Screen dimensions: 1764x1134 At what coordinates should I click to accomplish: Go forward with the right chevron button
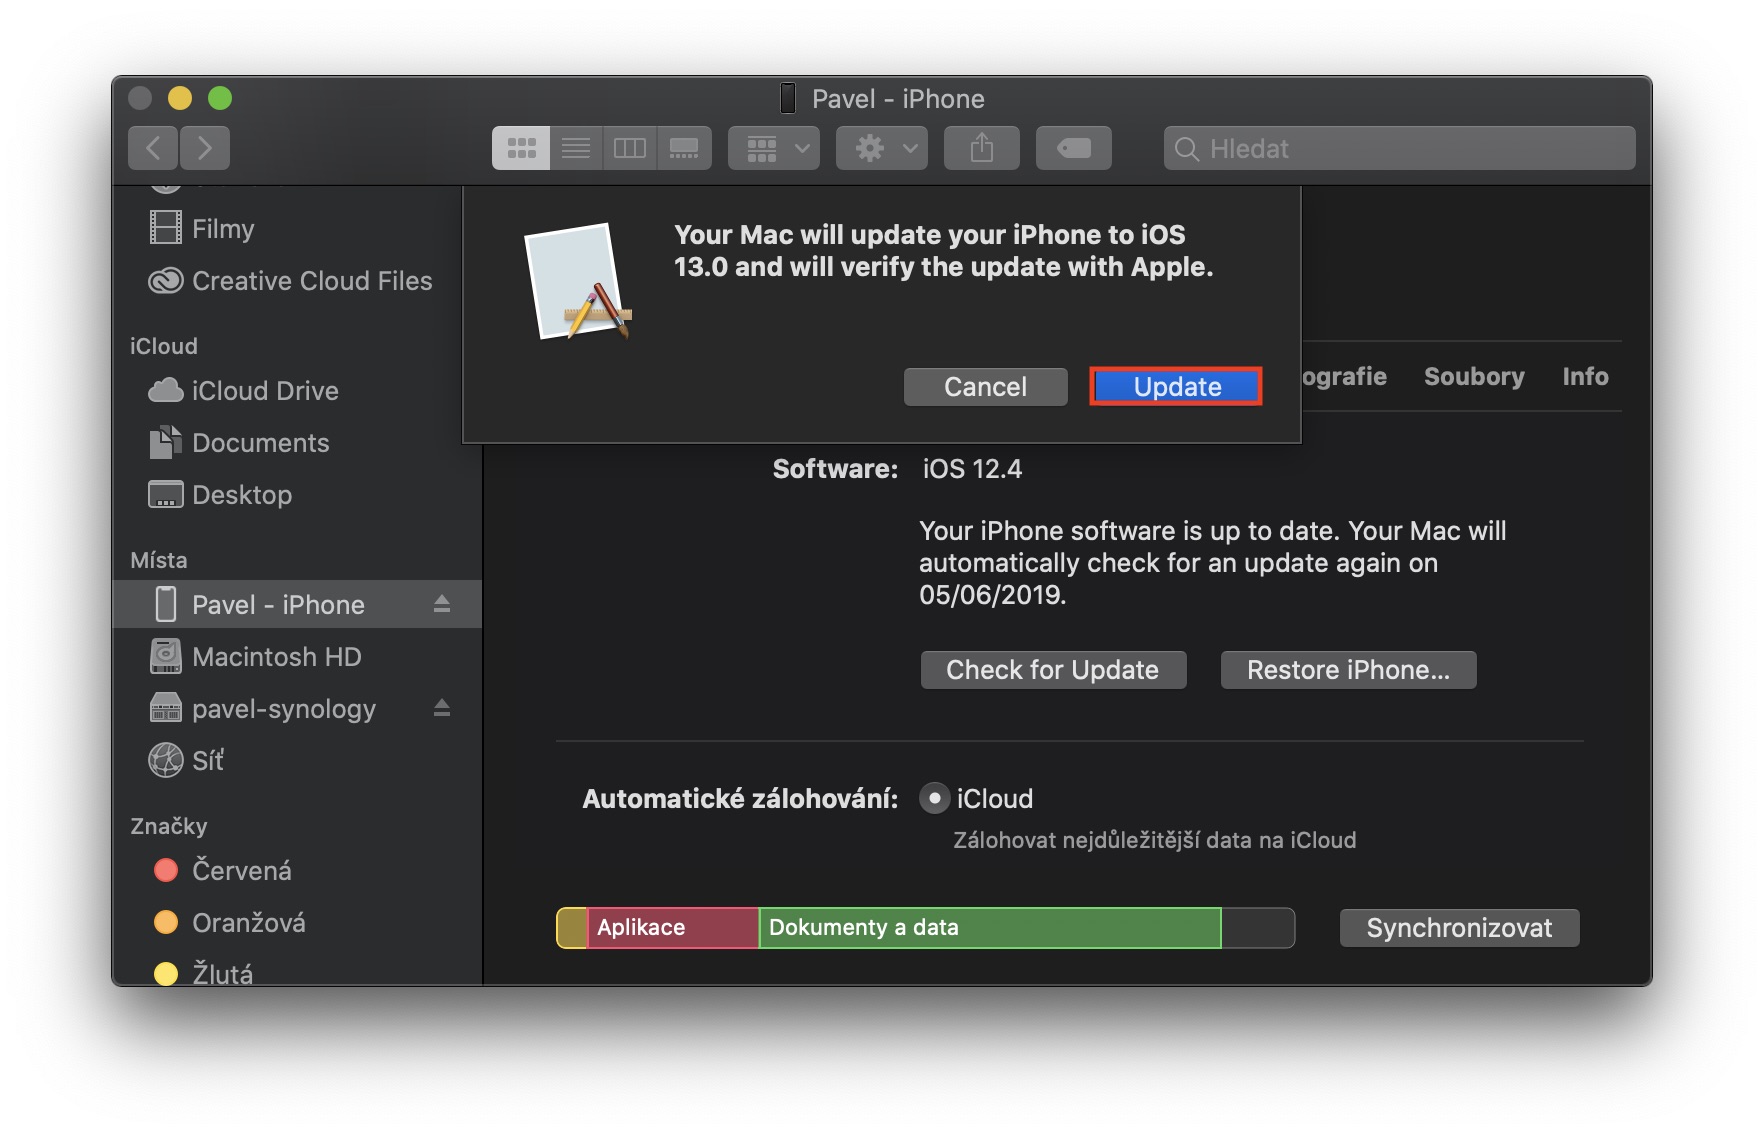(205, 149)
